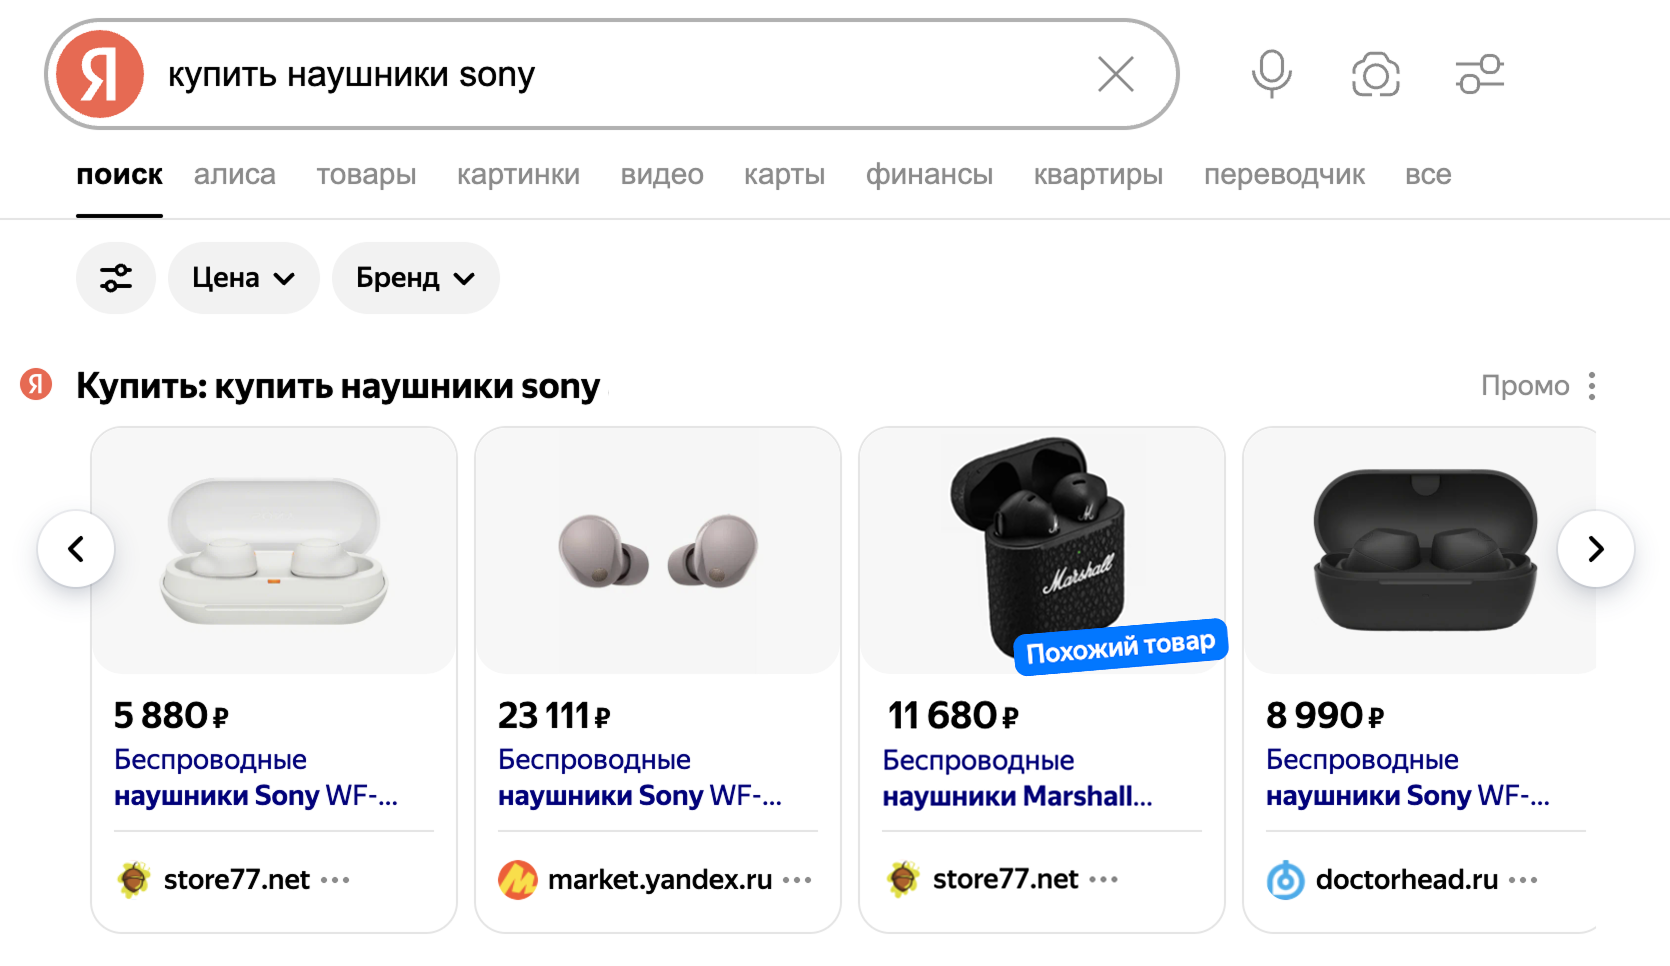Open image search via camera icon
Viewport: 1670px width, 966px height.
click(1375, 74)
